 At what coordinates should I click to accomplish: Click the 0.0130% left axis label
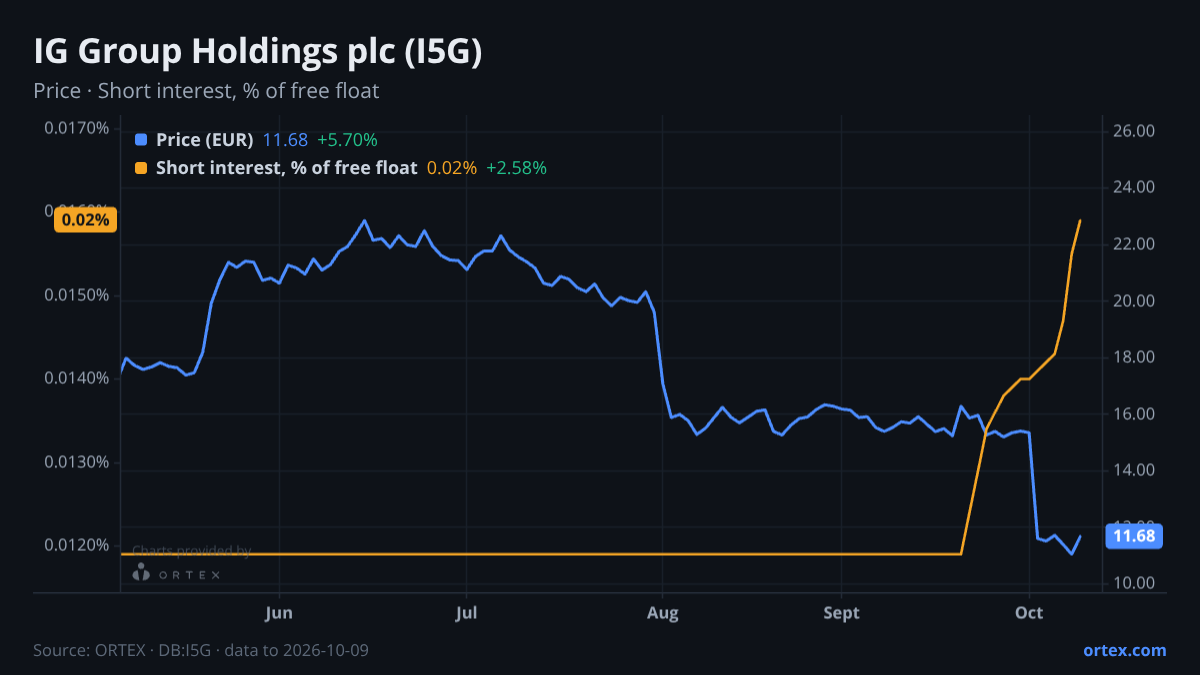pyautogui.click(x=76, y=463)
